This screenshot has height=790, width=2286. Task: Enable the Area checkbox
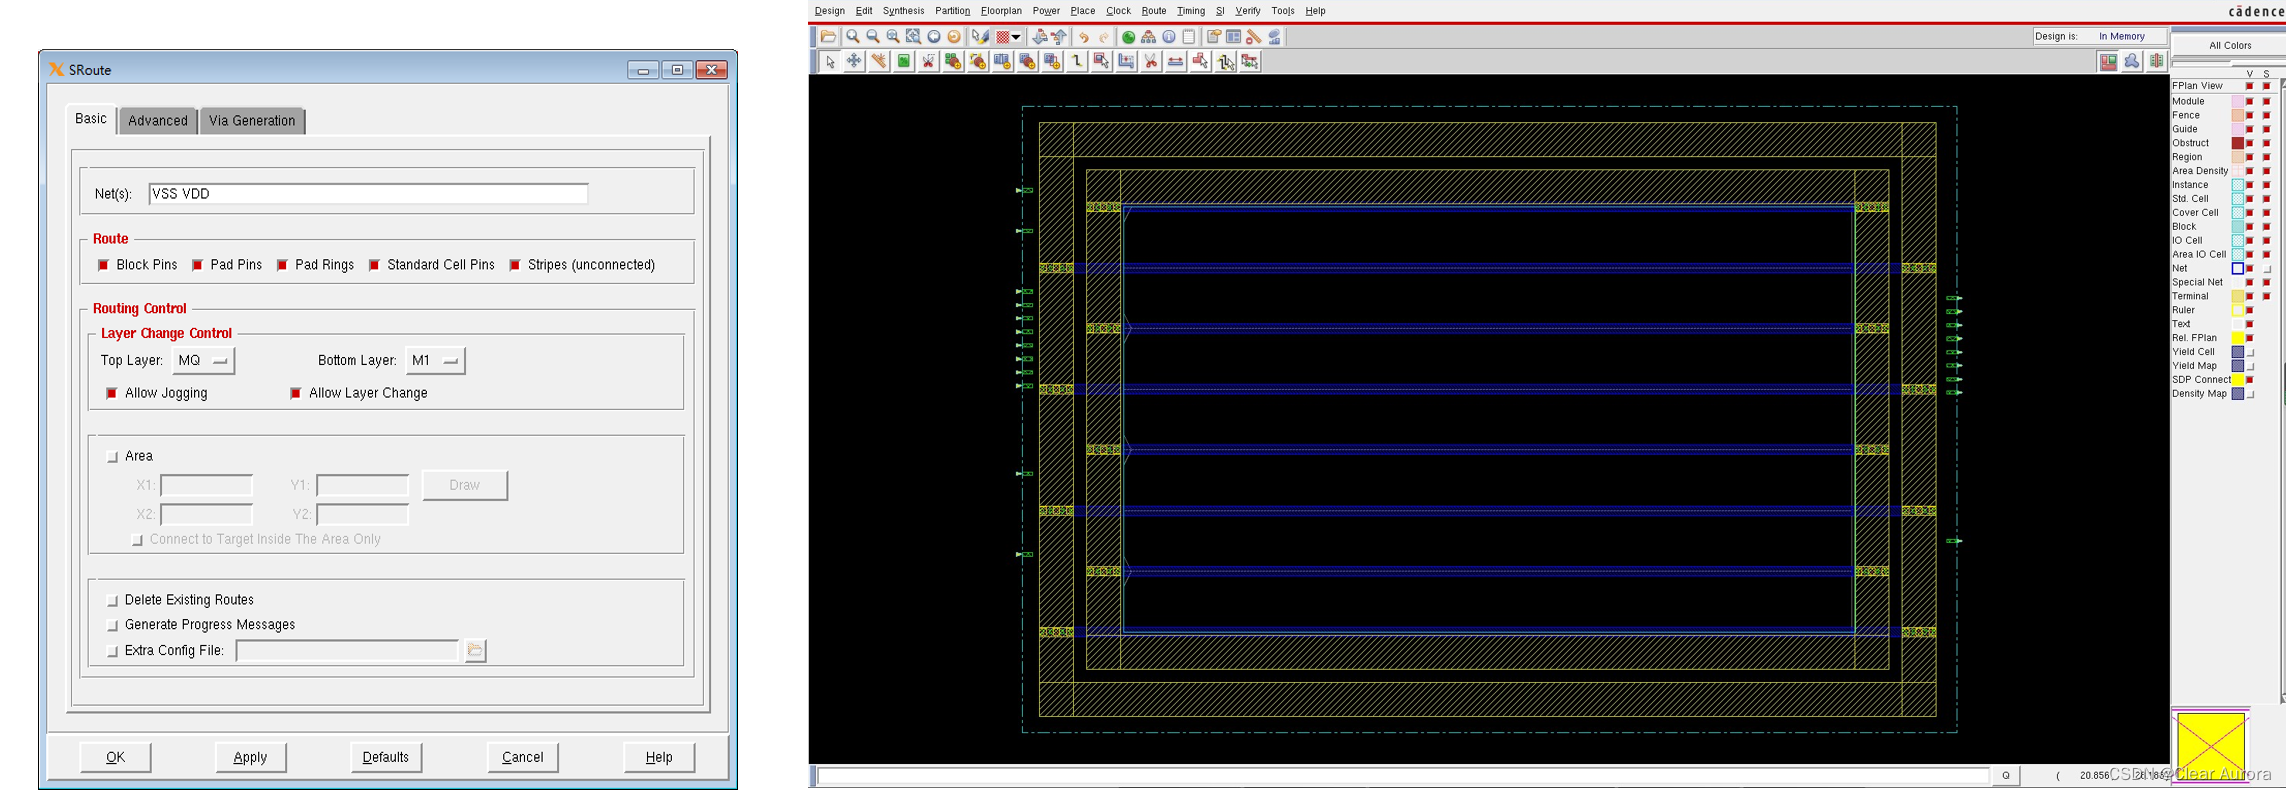point(112,456)
